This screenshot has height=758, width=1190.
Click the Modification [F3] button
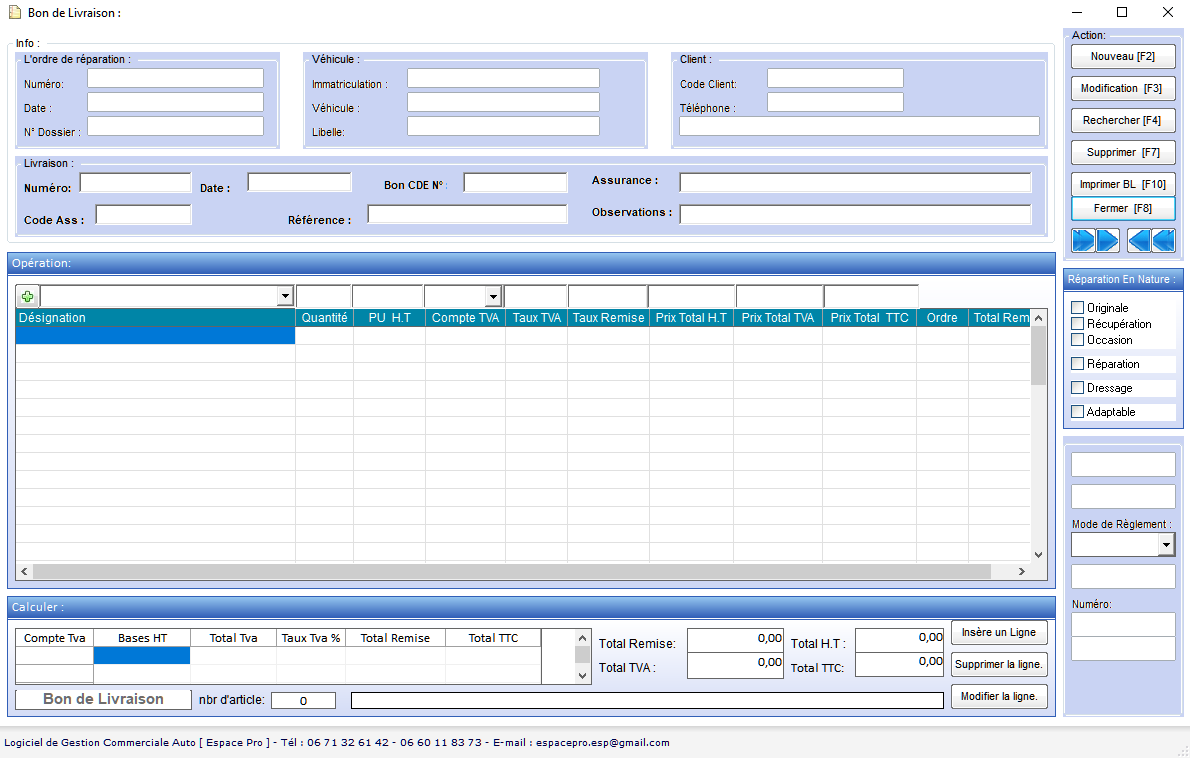point(1123,88)
